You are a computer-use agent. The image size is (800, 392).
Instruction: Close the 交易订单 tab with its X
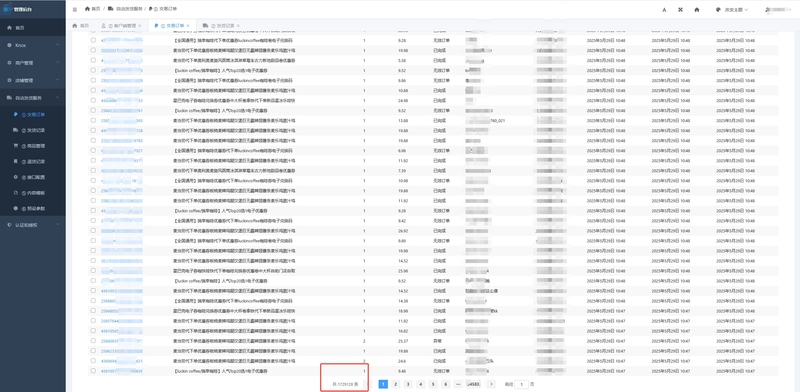pos(188,26)
